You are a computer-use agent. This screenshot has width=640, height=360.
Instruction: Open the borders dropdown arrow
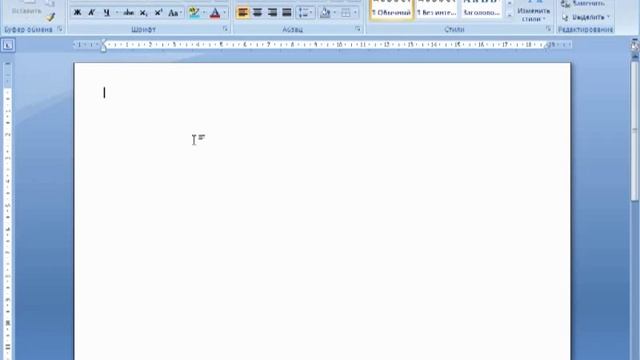click(355, 13)
